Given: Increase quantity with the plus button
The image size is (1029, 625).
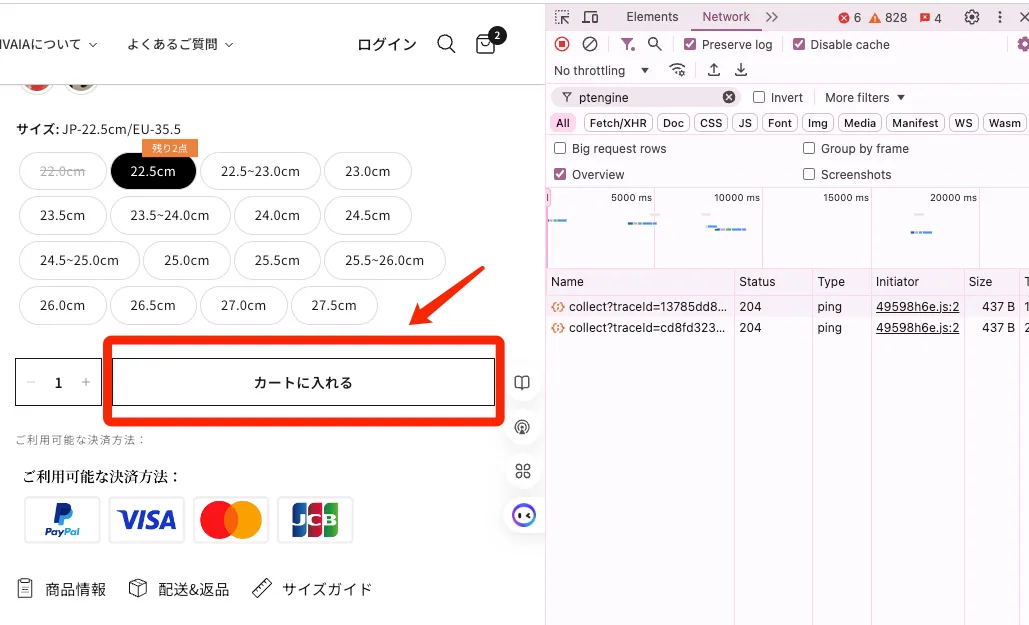Looking at the screenshot, I should pos(86,382).
